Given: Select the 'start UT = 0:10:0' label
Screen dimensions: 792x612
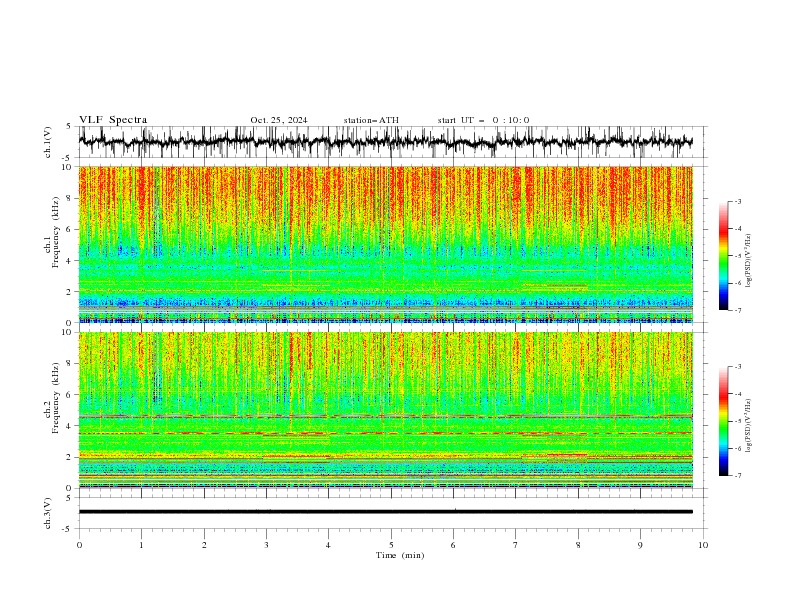Looking at the screenshot, I should point(483,120).
